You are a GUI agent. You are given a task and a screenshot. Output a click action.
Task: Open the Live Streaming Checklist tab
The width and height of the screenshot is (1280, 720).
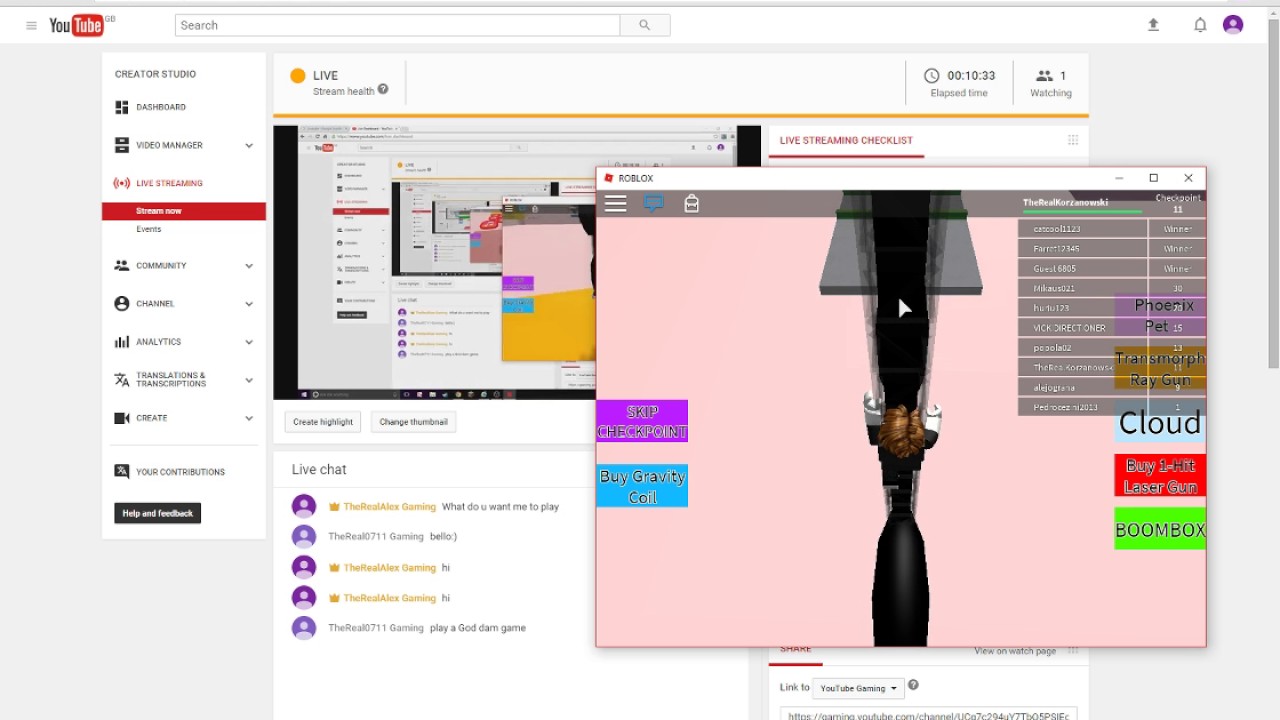click(x=846, y=141)
